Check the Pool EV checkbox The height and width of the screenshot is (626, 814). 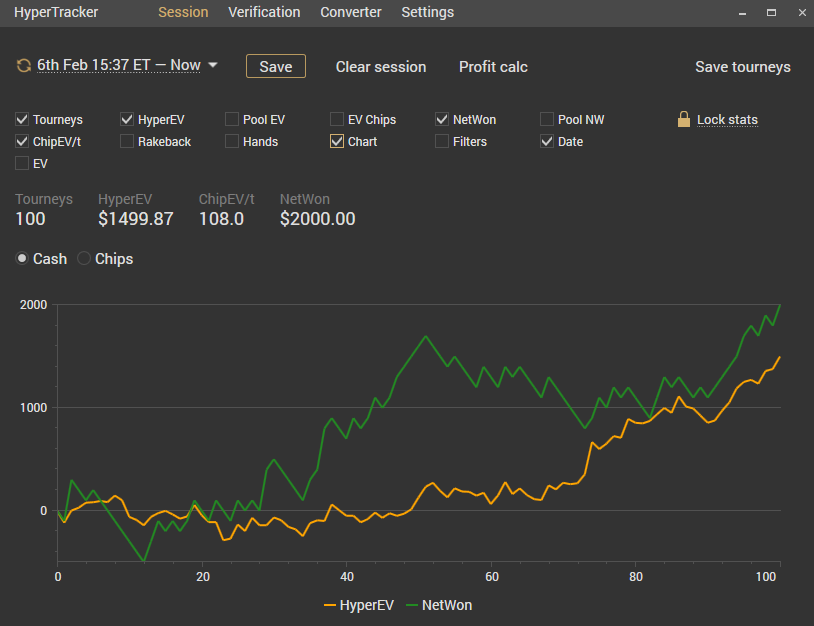tap(232, 119)
